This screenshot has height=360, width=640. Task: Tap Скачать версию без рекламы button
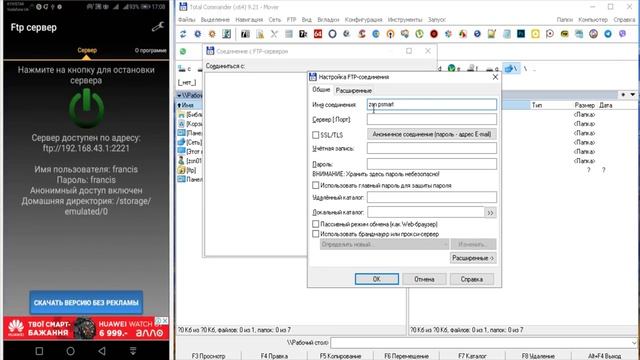[x=86, y=303]
